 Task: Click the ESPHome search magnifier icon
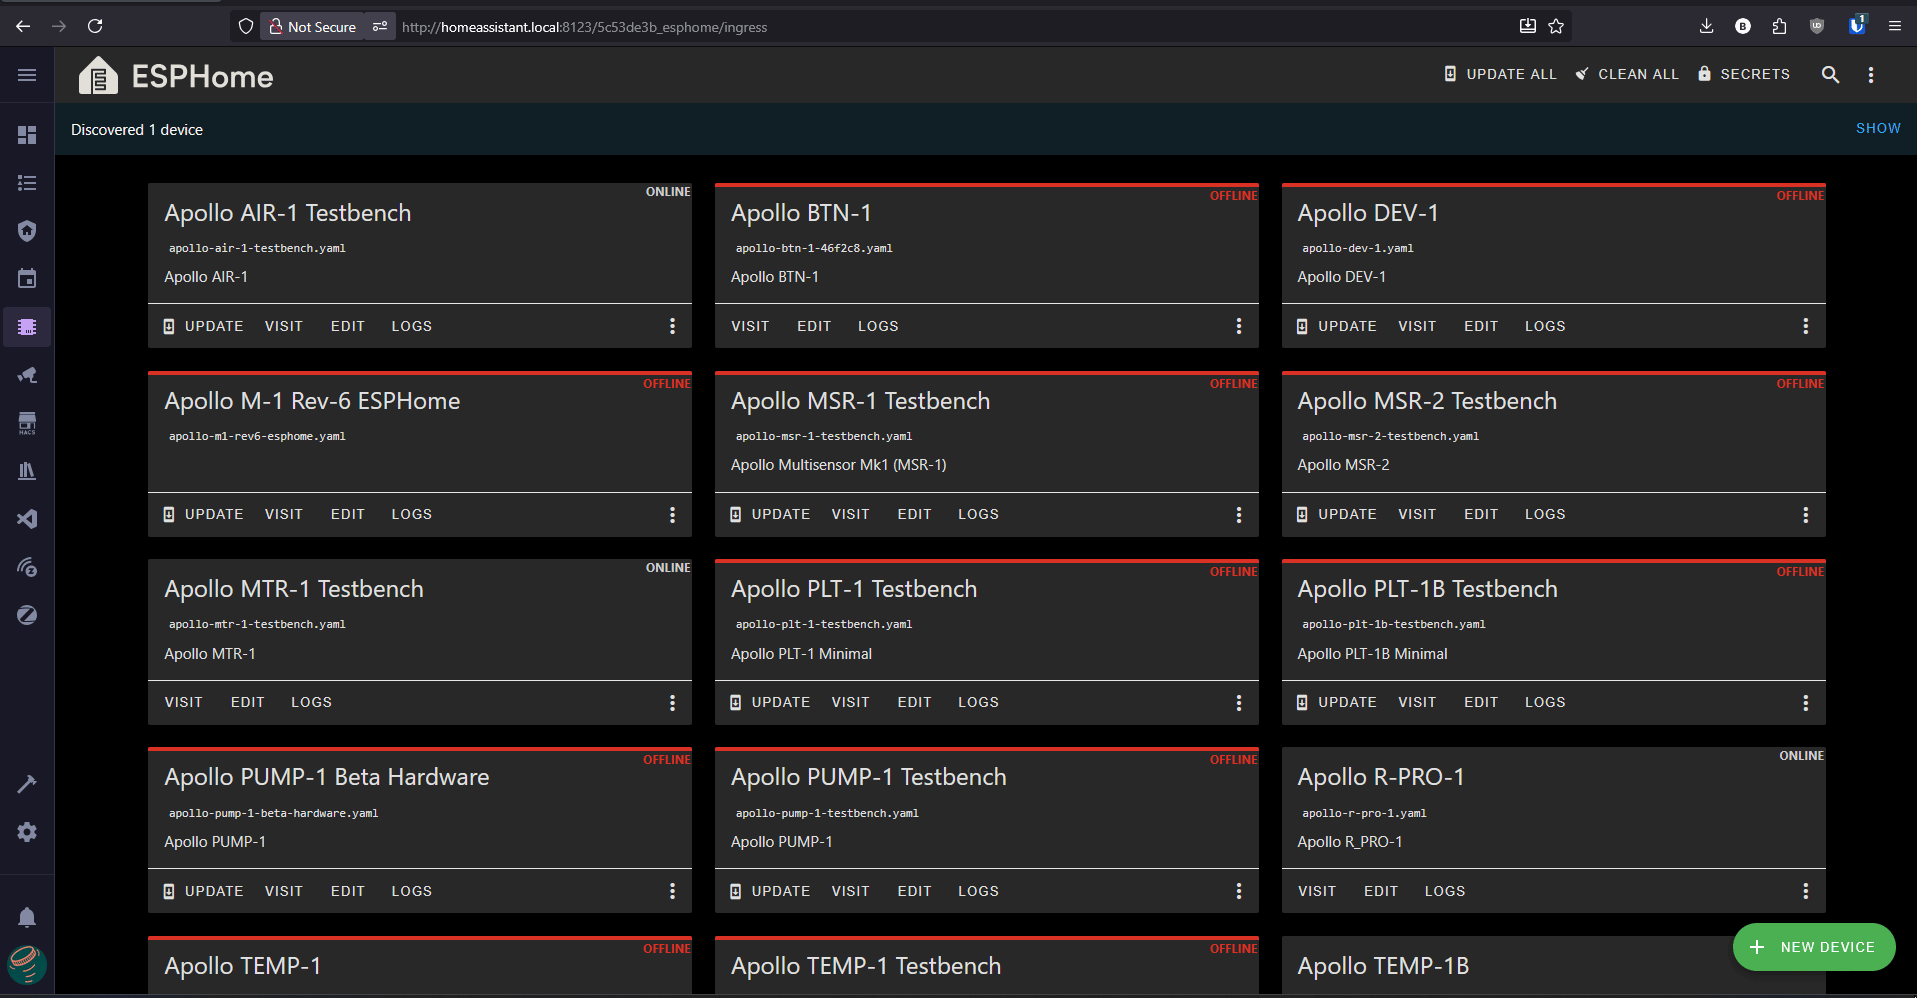1830,74
